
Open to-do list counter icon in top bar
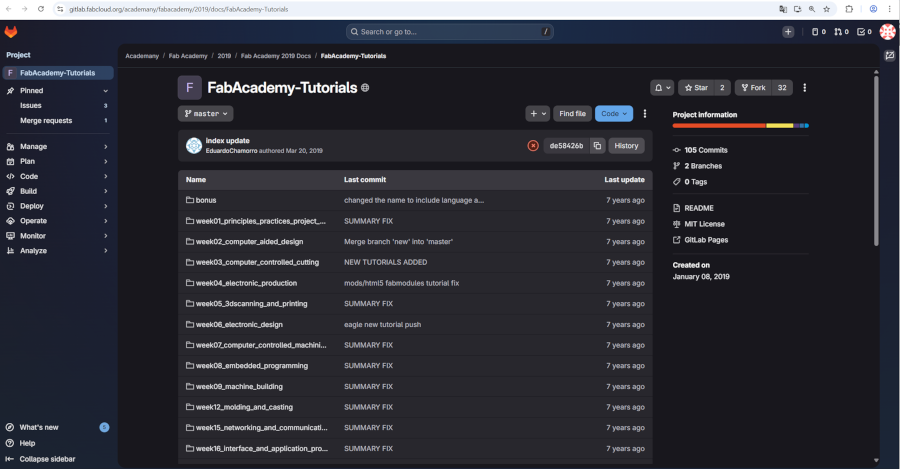pyautogui.click(x=864, y=32)
